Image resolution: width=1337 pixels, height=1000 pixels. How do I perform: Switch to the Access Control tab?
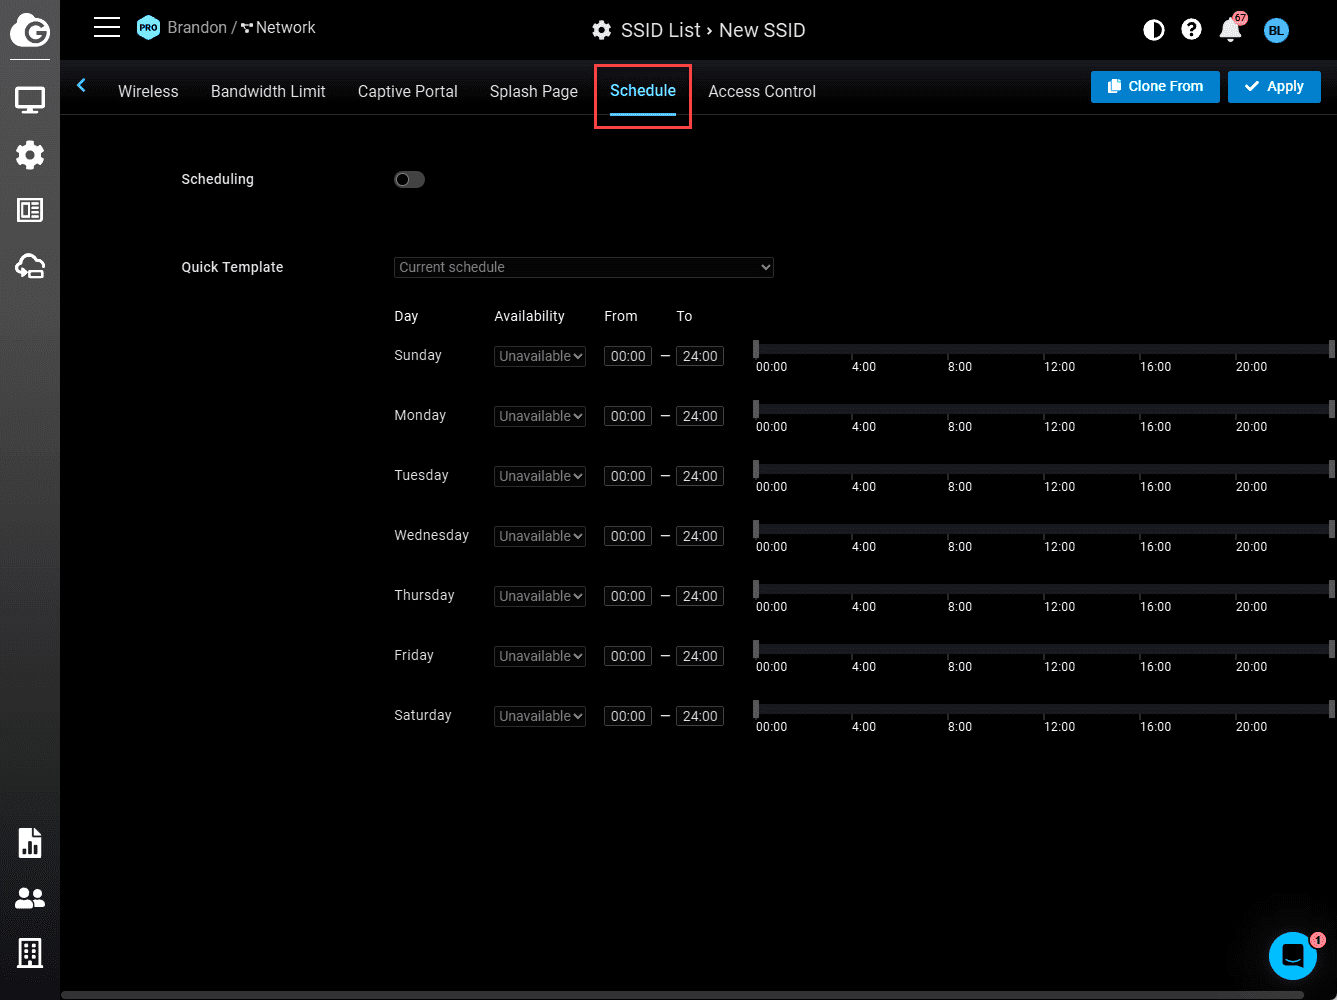762,91
